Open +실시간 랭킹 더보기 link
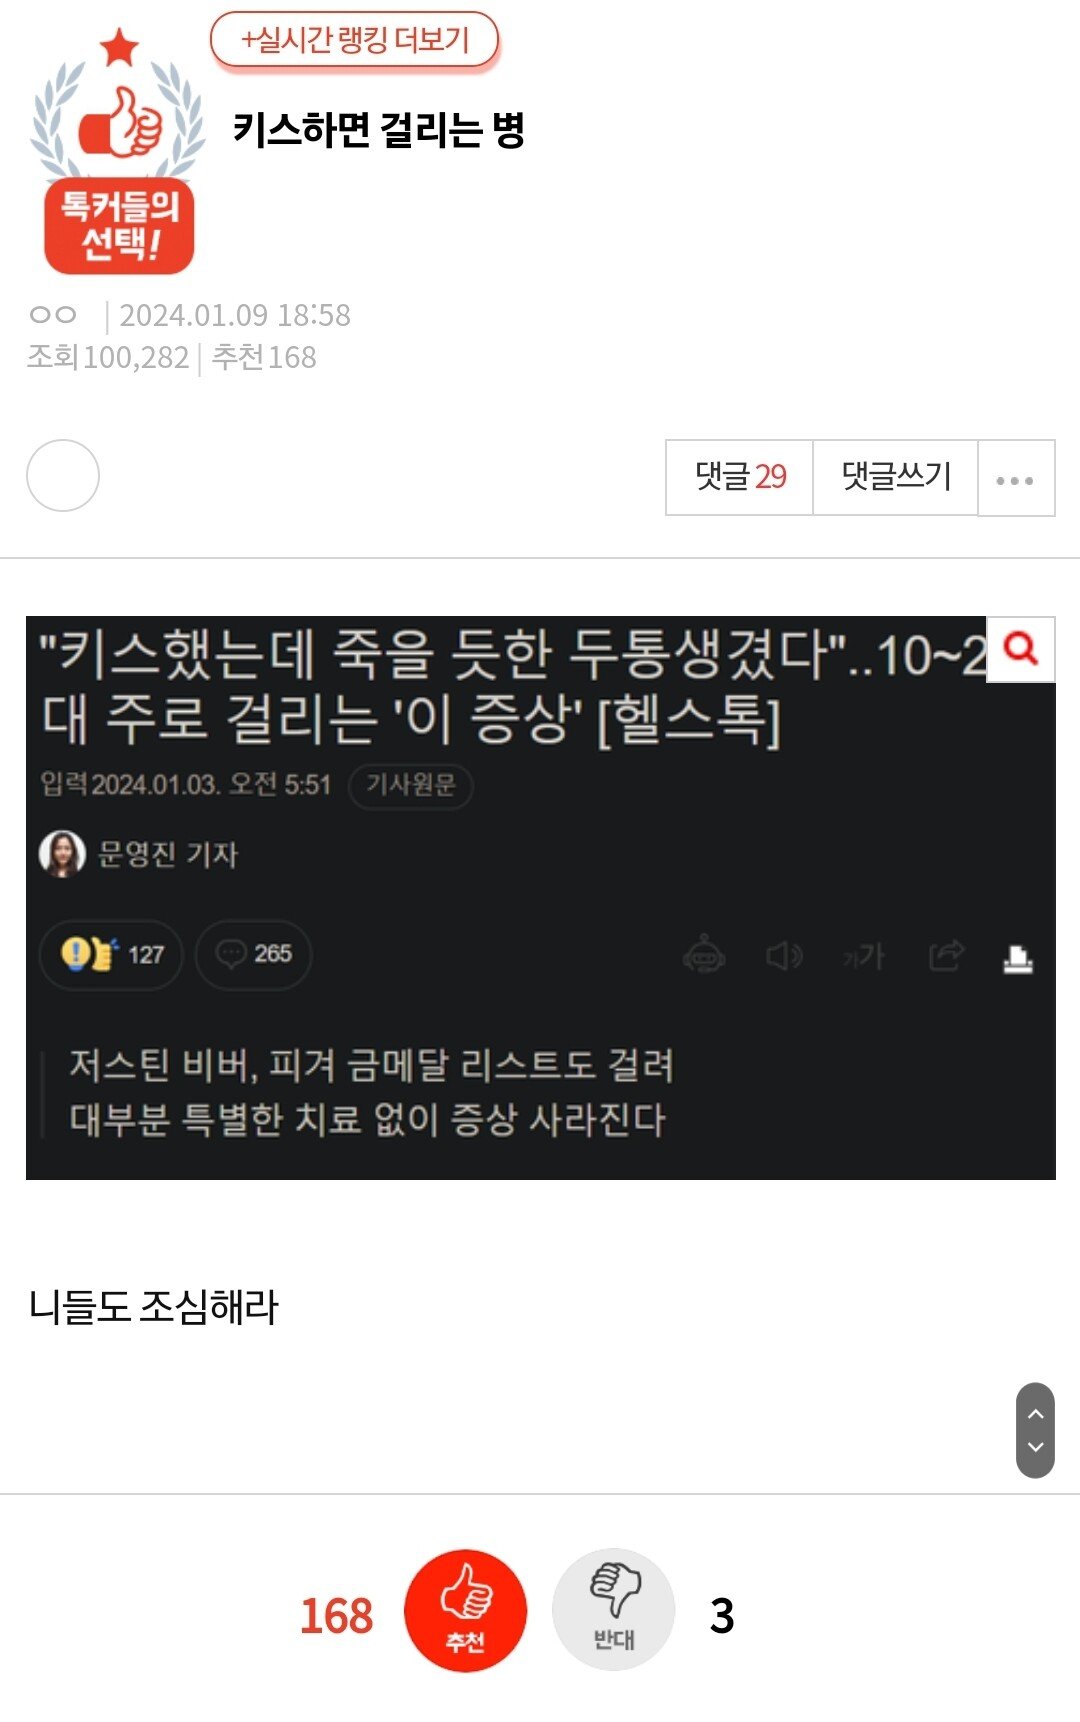The image size is (1080, 1722). 354,41
